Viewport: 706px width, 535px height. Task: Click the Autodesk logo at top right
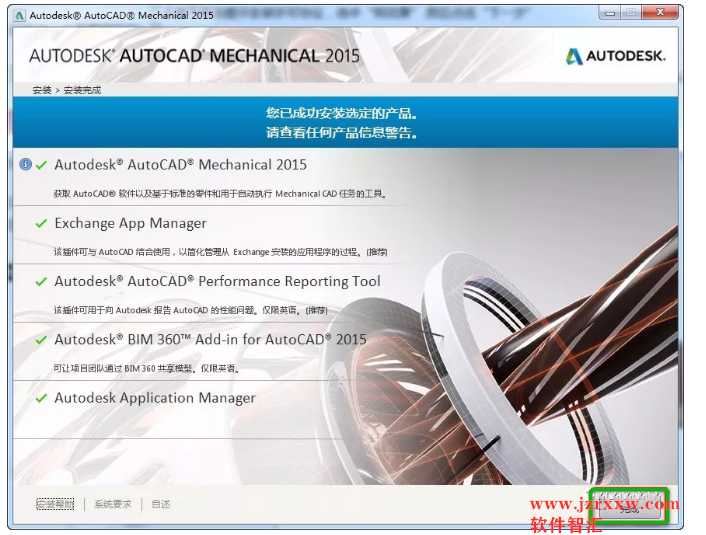[615, 56]
